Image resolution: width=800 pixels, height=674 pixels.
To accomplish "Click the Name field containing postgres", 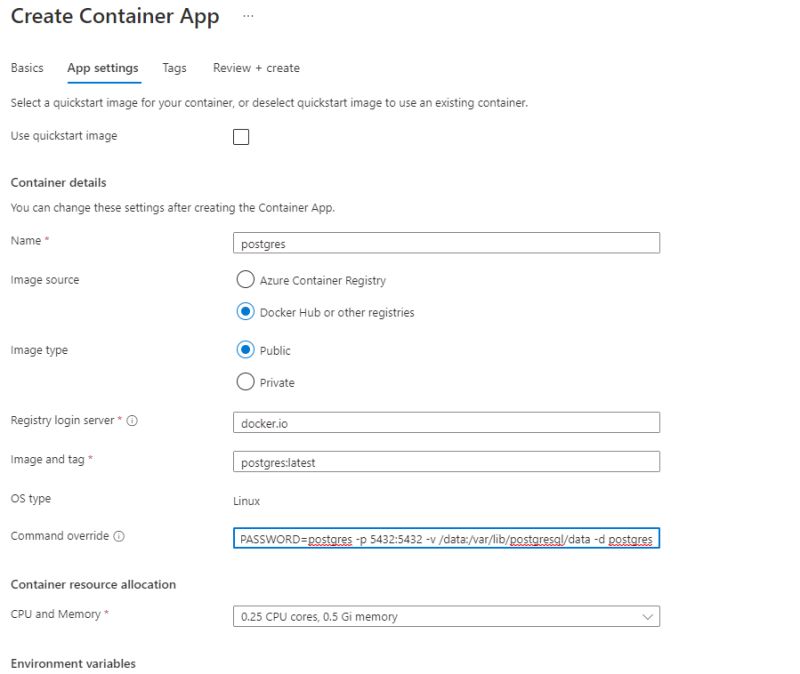I will 445,242.
